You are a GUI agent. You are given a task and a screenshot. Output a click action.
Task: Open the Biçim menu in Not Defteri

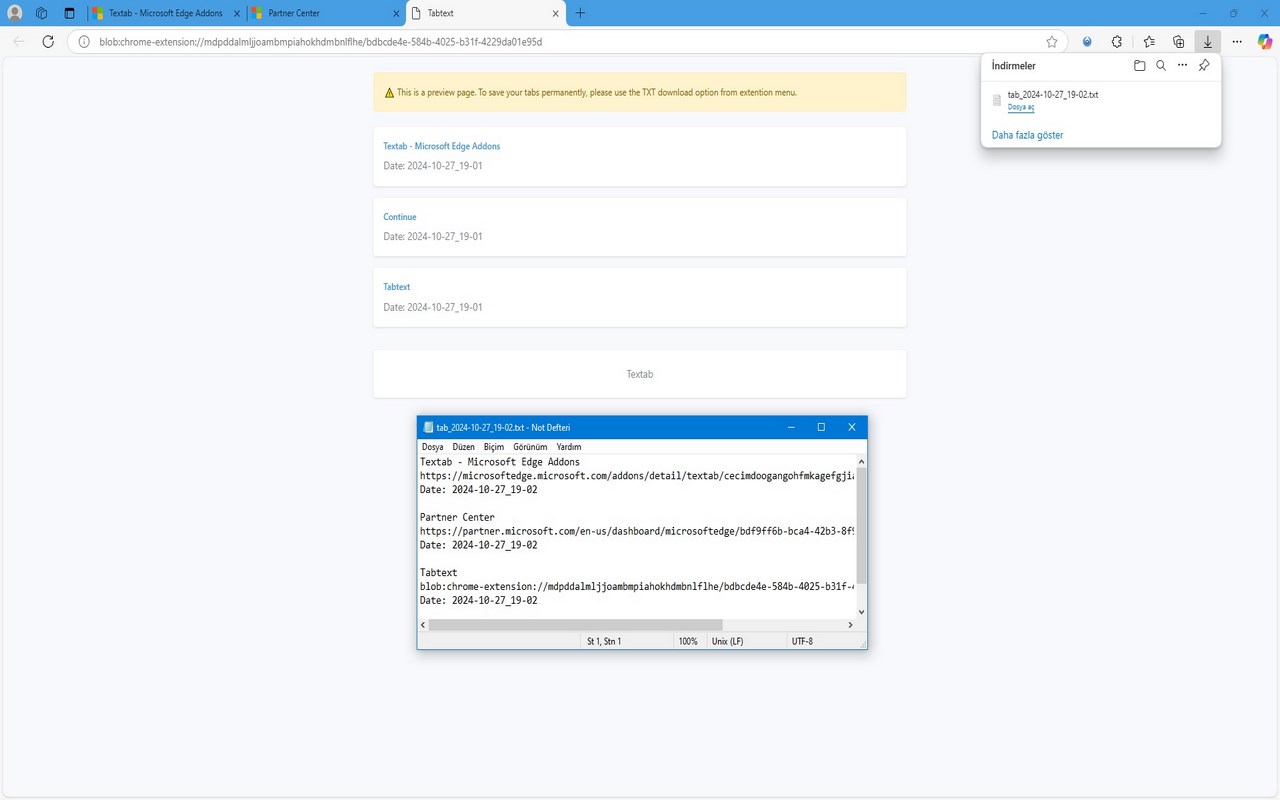[x=494, y=447]
